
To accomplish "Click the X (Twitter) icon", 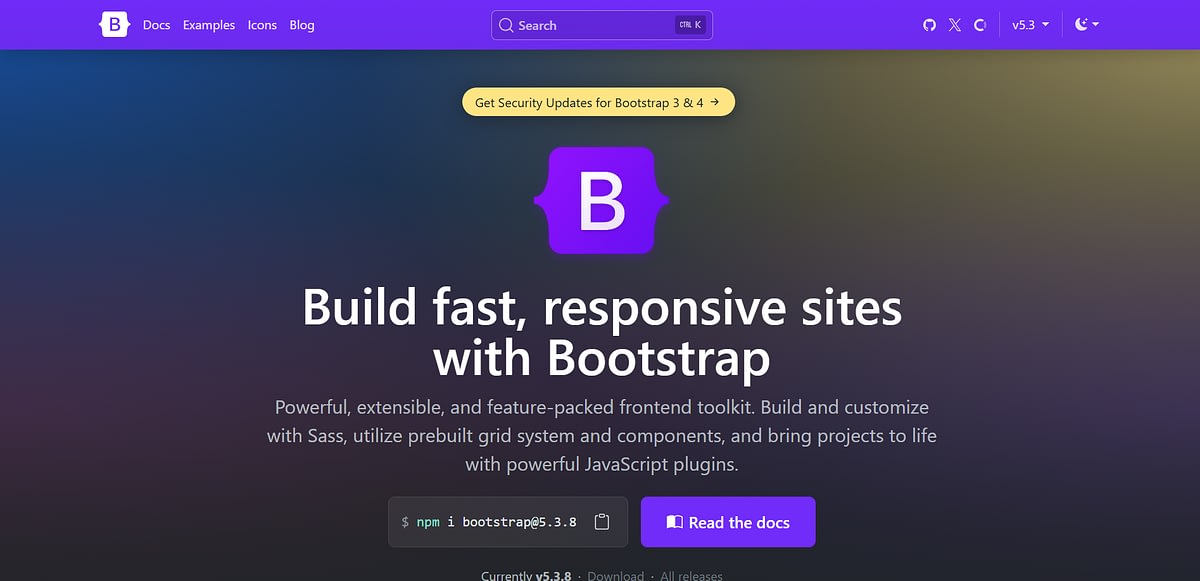I will 955,25.
